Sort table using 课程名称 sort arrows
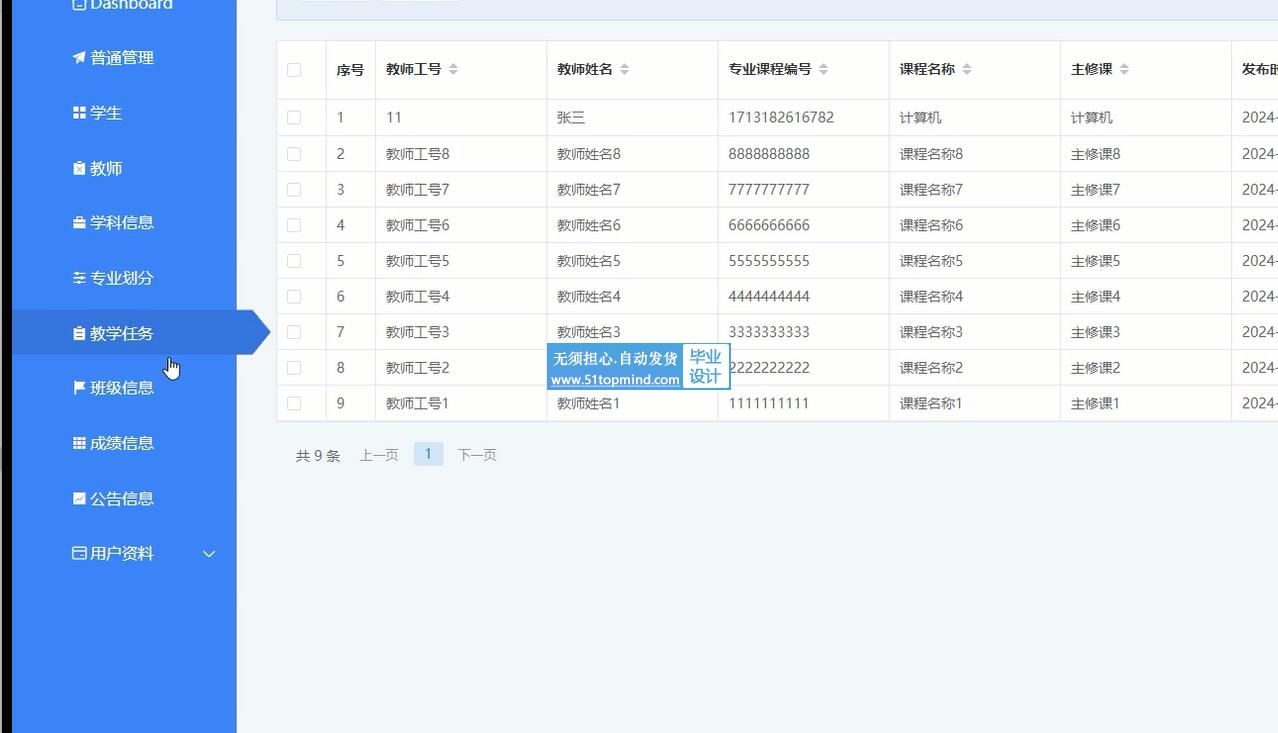This screenshot has height=733, width=1278. coord(967,70)
